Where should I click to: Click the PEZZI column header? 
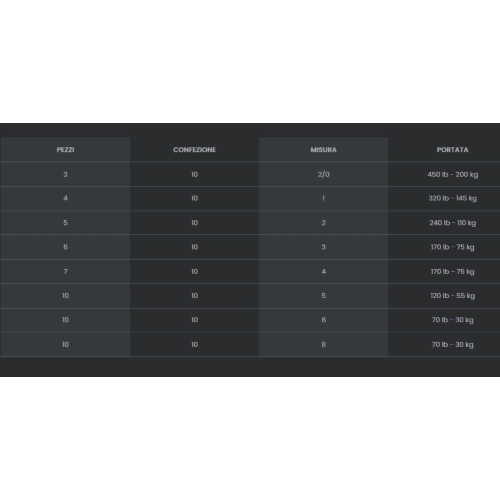pyautogui.click(x=65, y=150)
